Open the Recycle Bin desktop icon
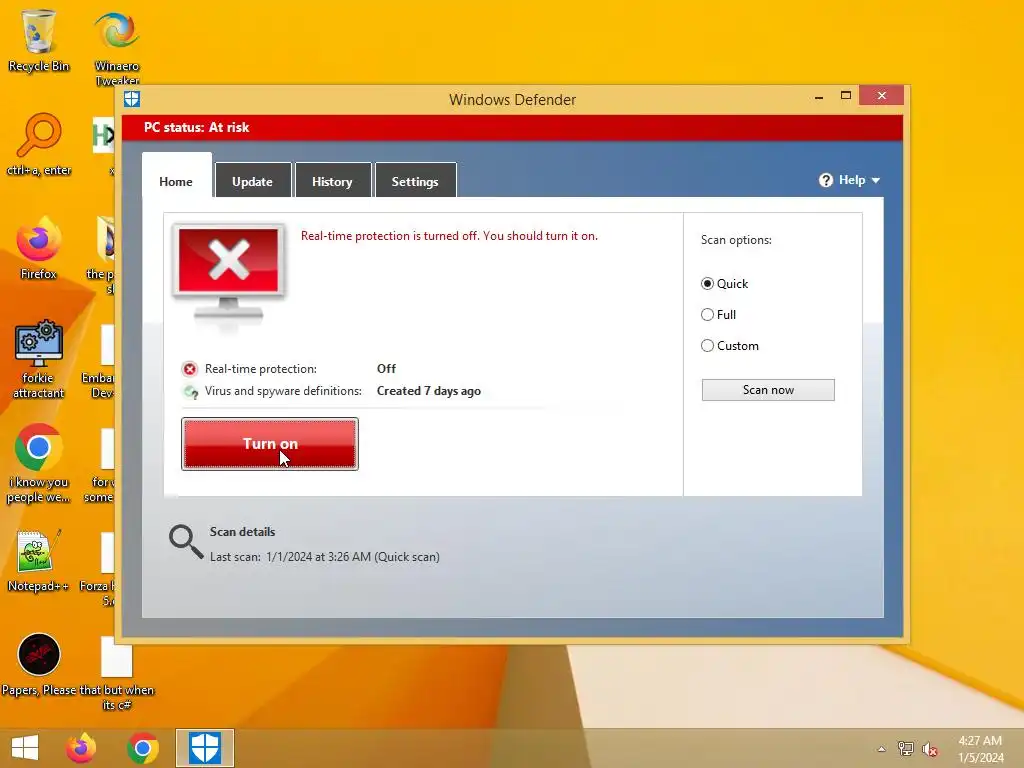 click(39, 40)
